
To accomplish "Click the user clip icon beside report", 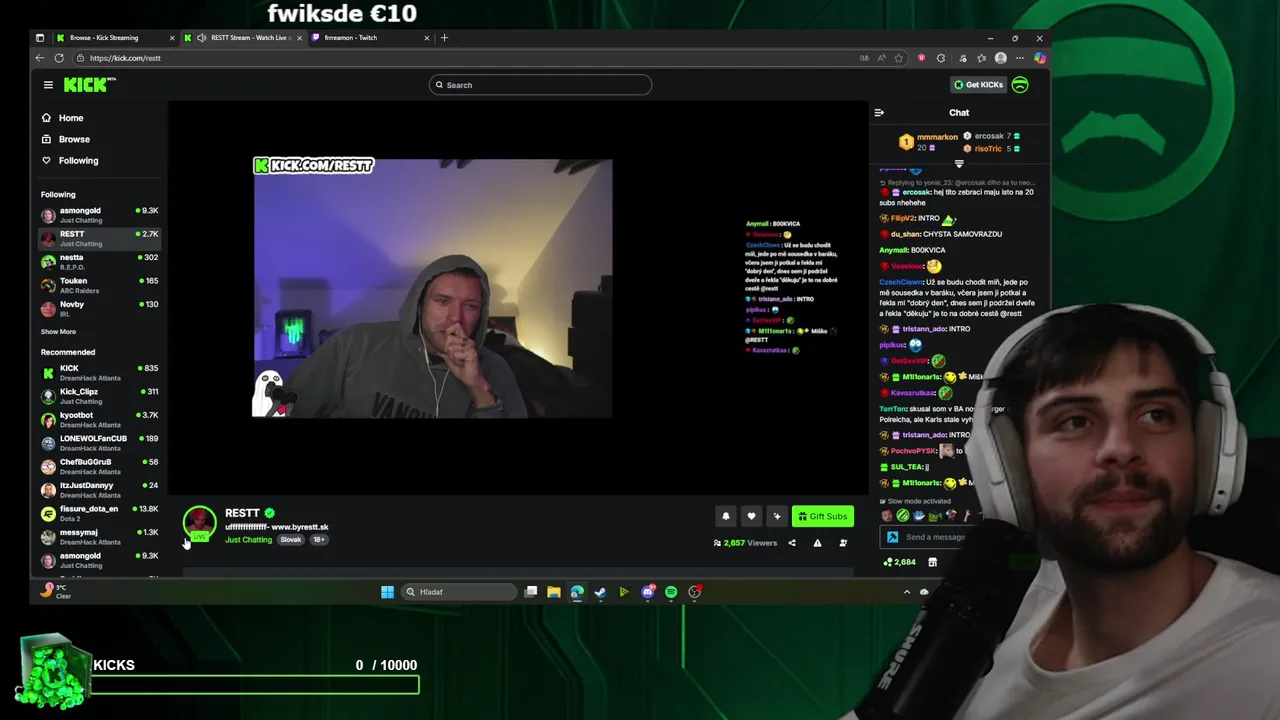I will click(843, 543).
